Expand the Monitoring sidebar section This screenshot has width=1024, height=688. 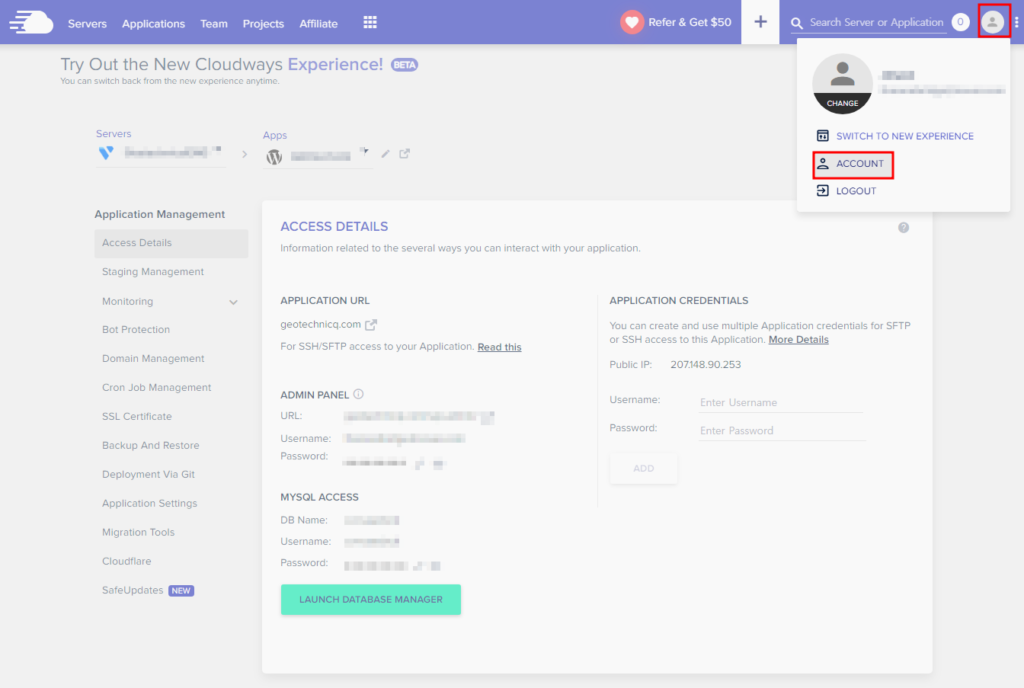pyautogui.click(x=233, y=302)
